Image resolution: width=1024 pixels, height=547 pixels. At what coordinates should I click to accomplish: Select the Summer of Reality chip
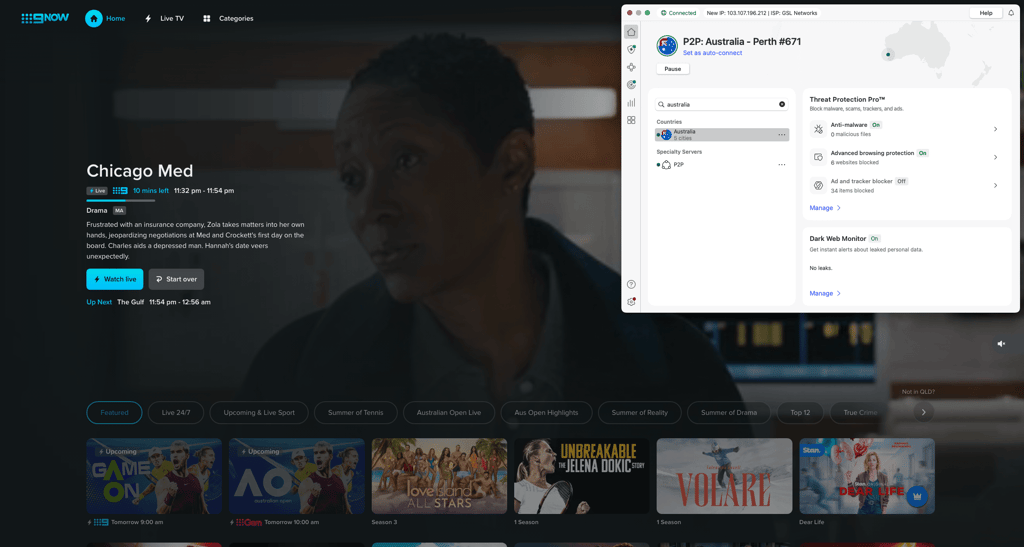point(639,413)
